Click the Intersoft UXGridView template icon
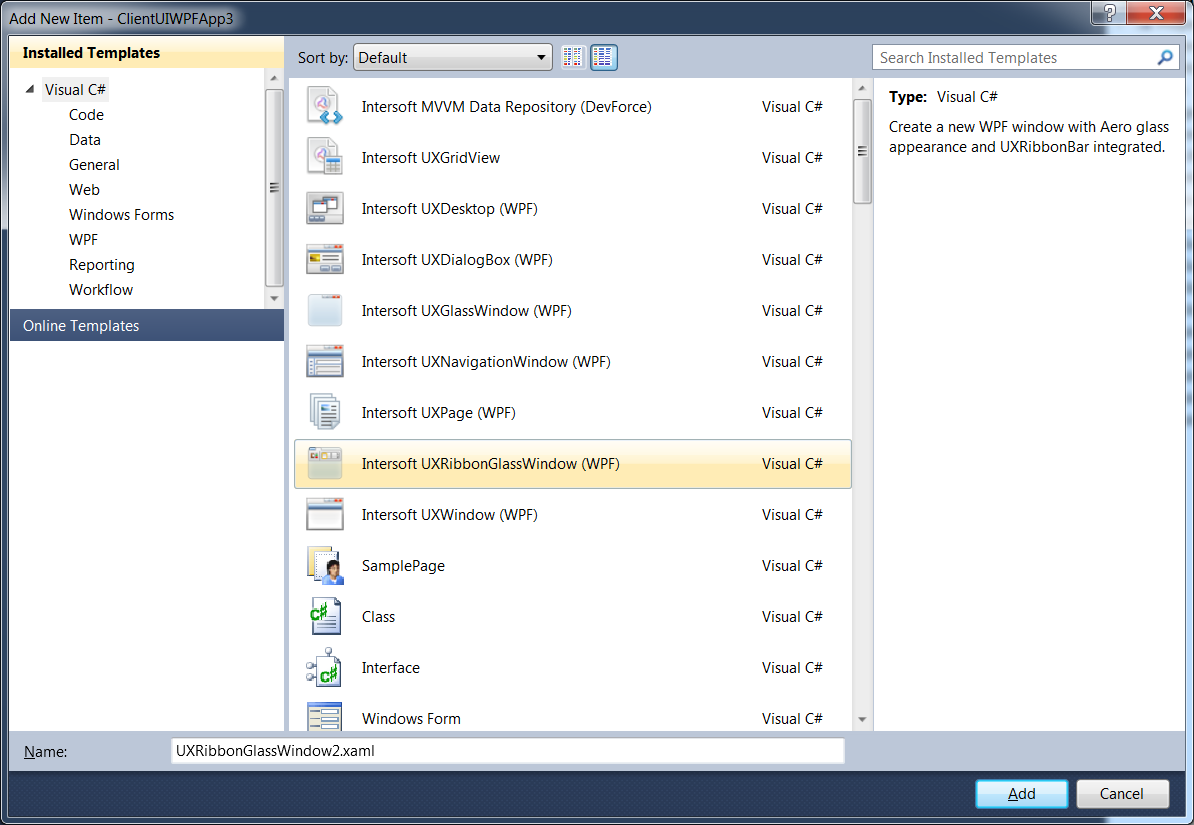 point(325,157)
